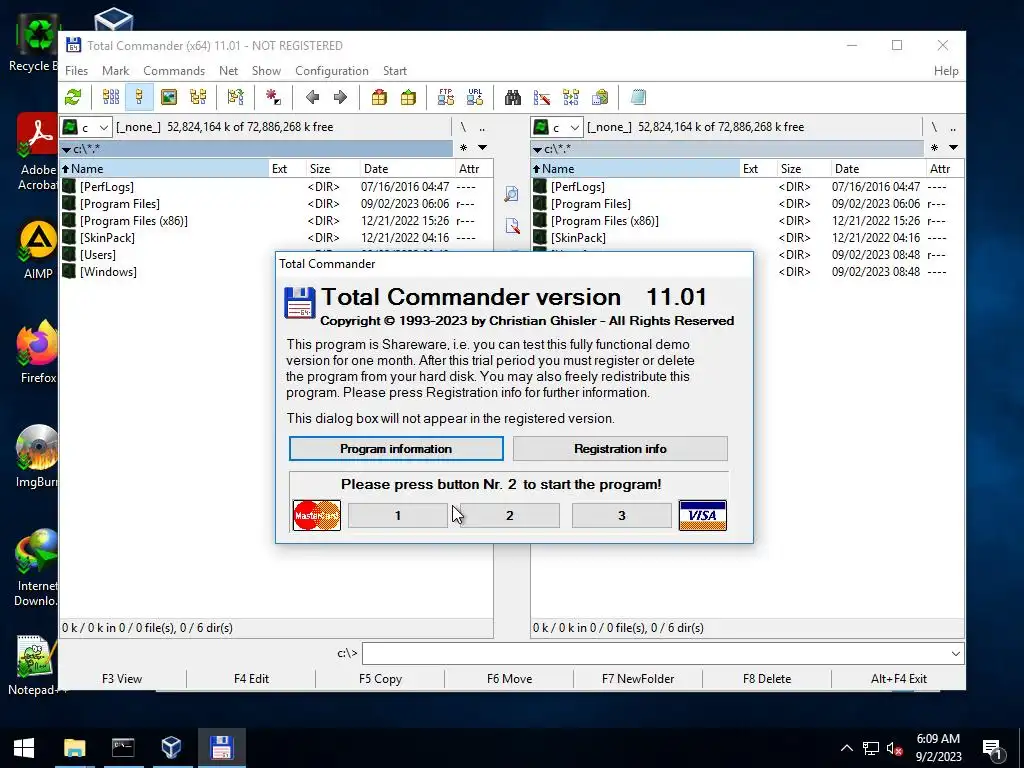Screen dimensions: 1024x768
Task: Open the AIMP desktop shortcut
Action: (x=37, y=250)
